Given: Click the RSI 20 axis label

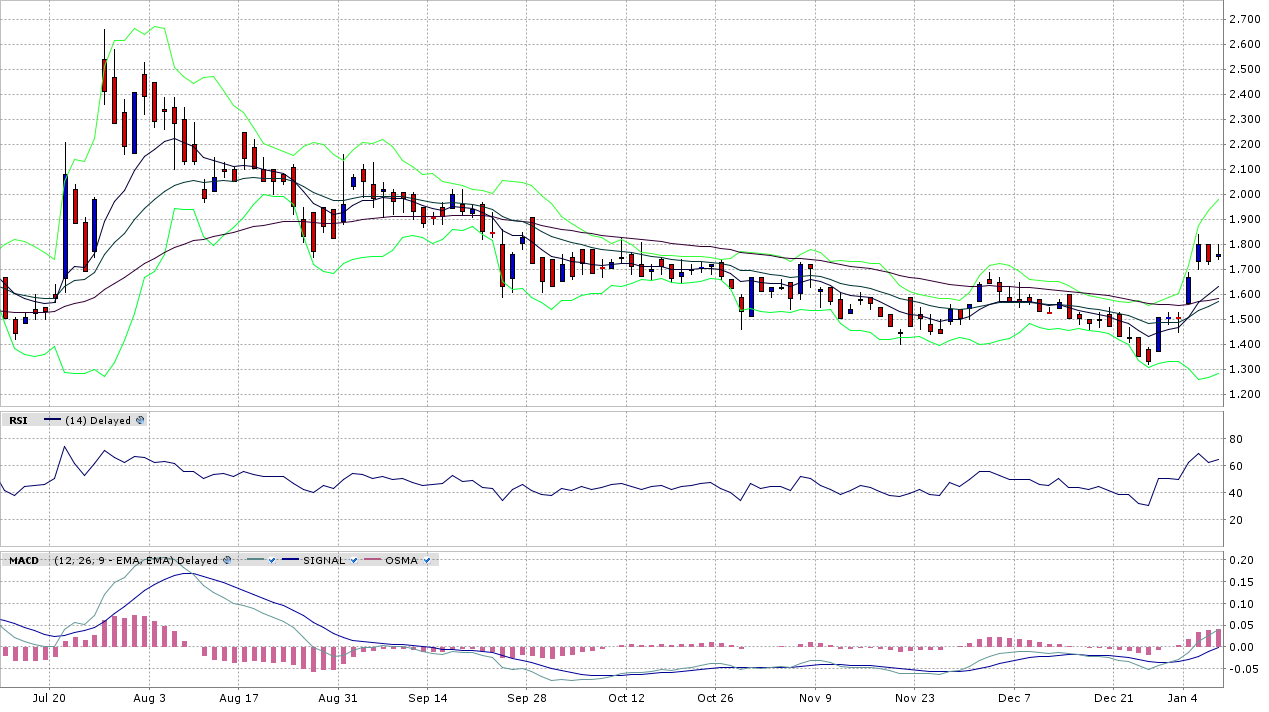Looking at the screenshot, I should click(1236, 520).
